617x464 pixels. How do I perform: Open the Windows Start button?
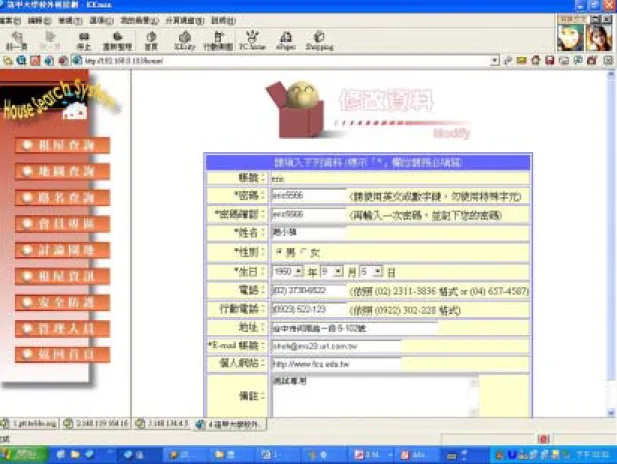pyautogui.click(x=23, y=455)
